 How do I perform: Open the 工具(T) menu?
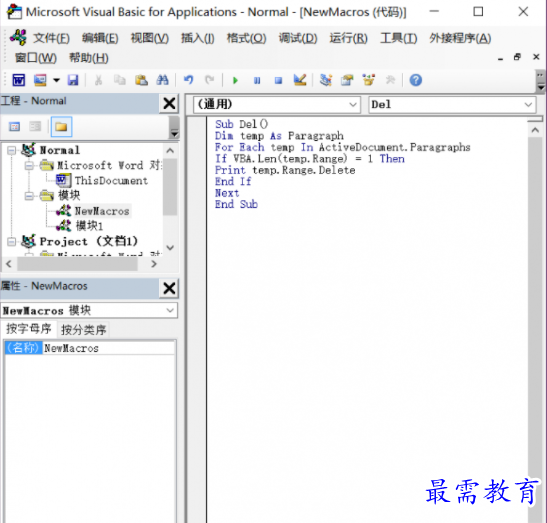(x=398, y=38)
